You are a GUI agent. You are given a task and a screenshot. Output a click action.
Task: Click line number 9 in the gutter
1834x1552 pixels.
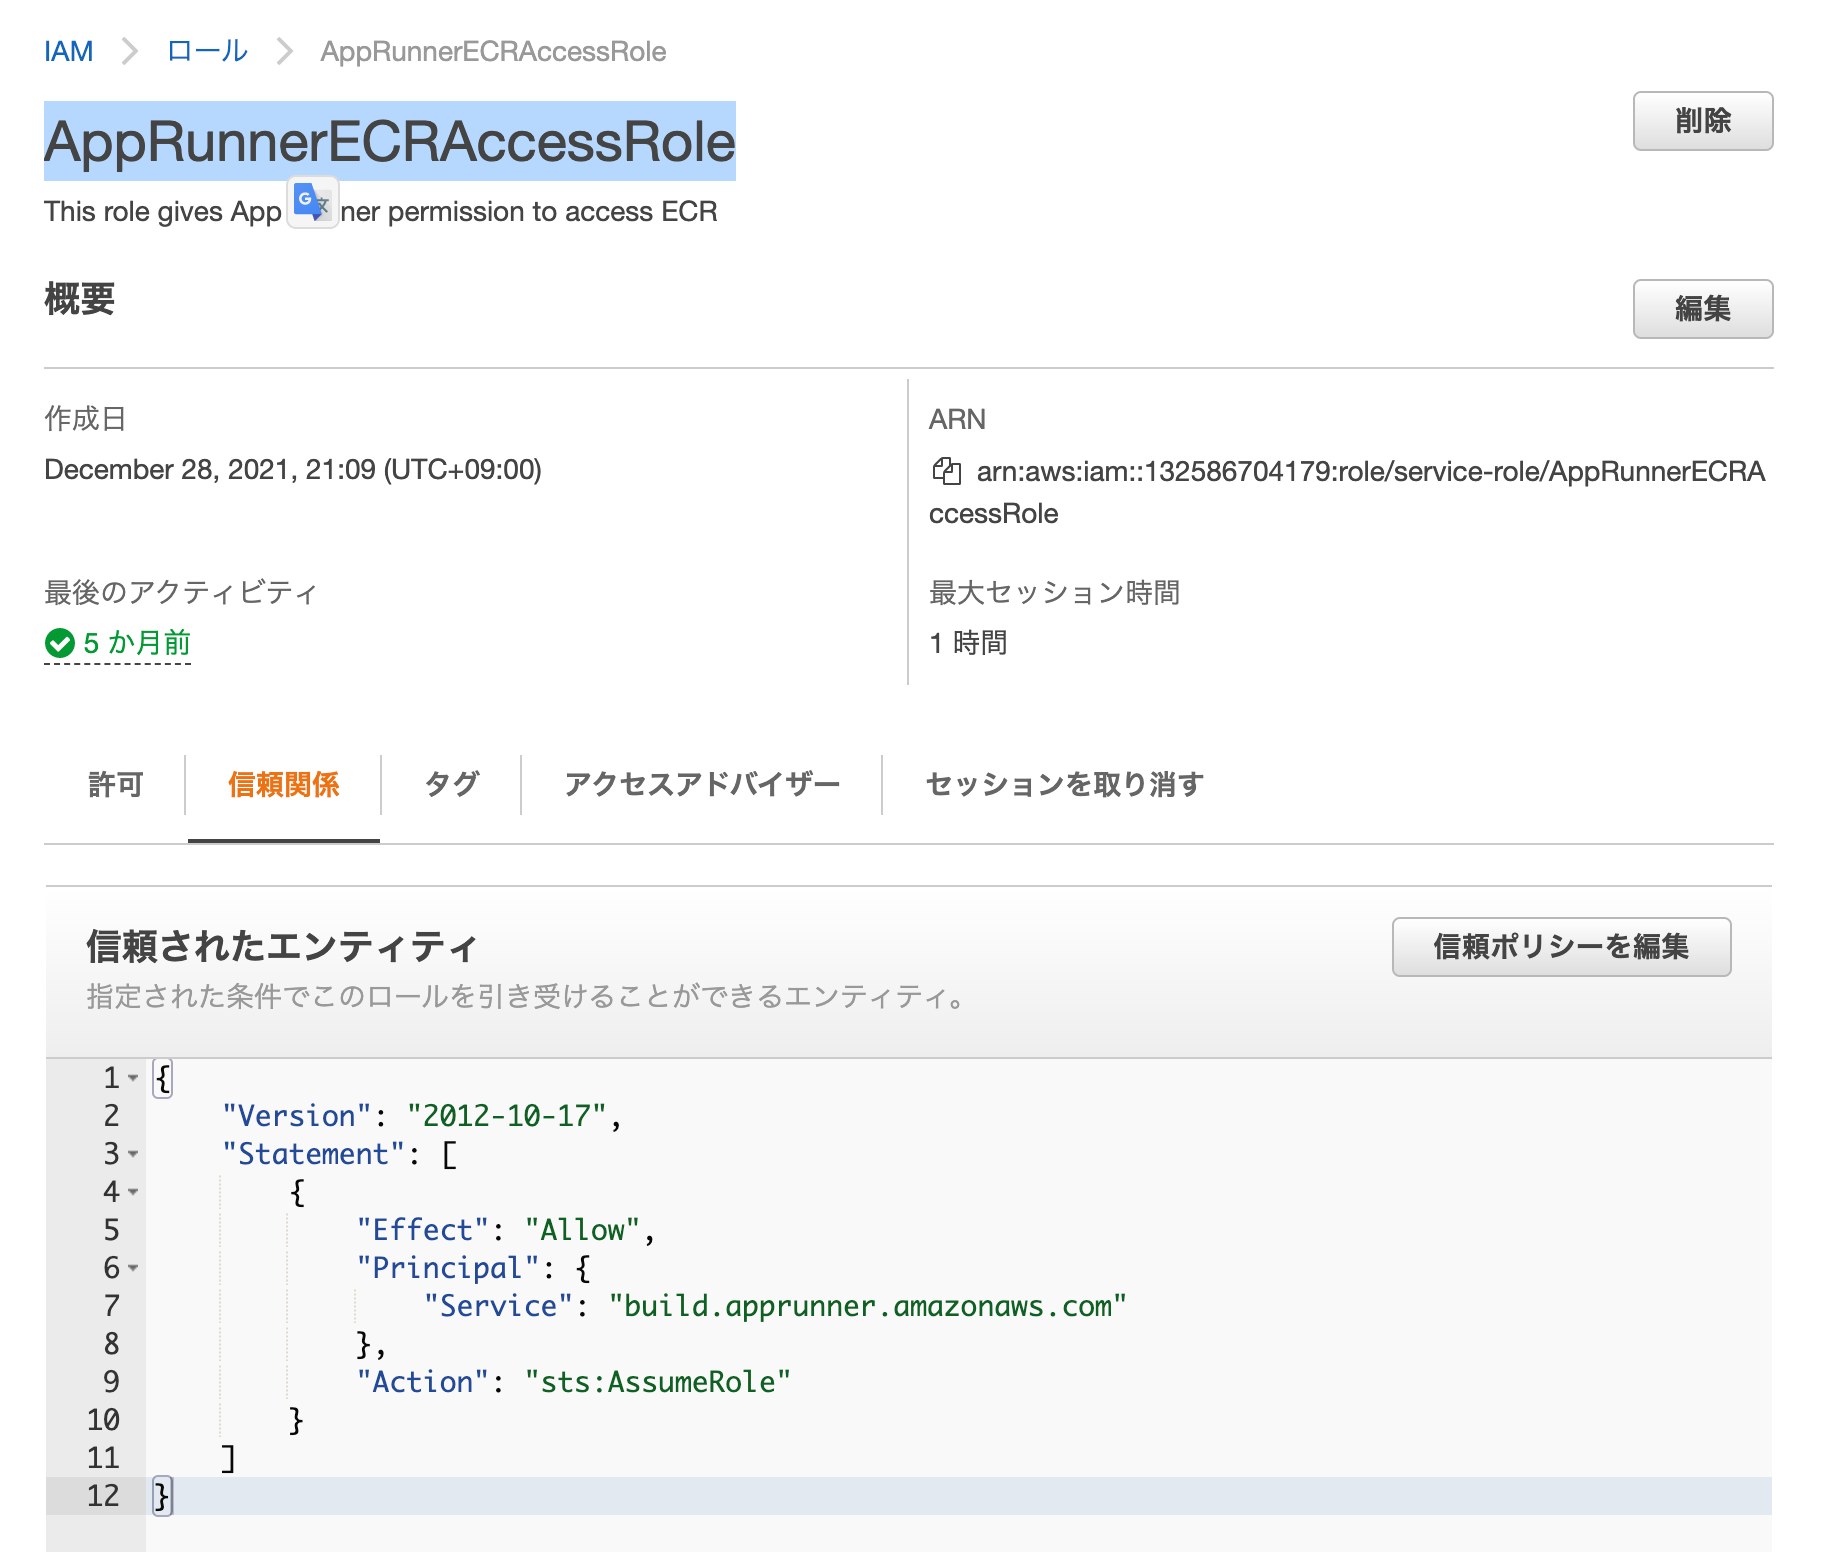click(111, 1382)
